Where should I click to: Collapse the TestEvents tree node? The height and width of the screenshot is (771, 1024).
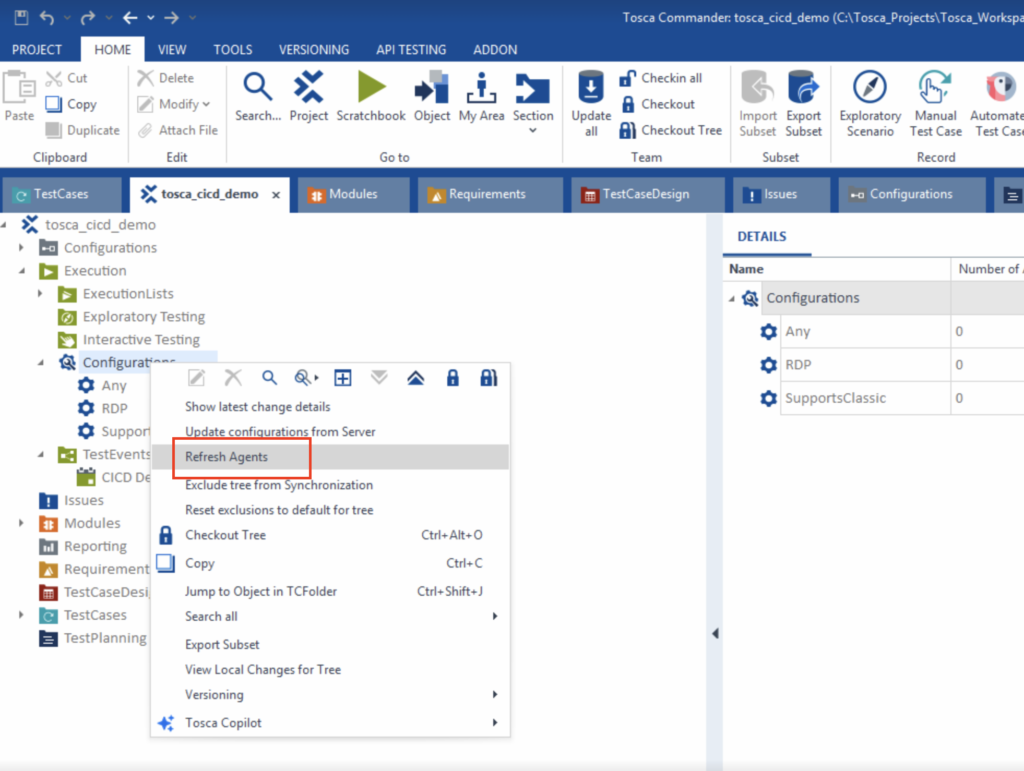[x=40, y=454]
